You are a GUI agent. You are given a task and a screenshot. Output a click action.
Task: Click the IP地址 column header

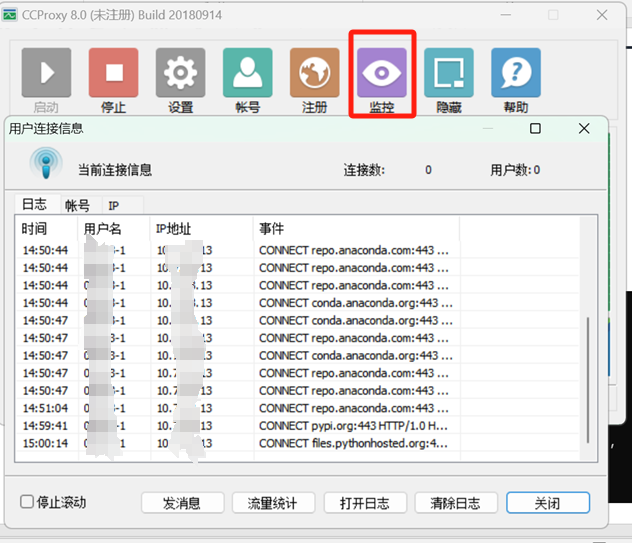click(x=202, y=229)
